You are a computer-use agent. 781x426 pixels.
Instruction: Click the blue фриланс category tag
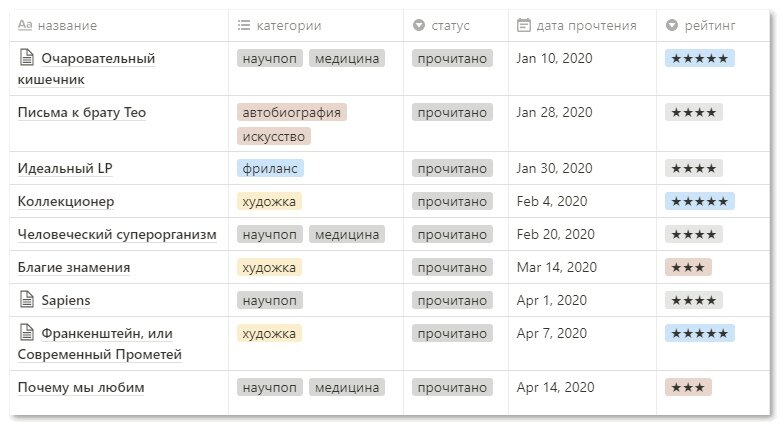tap(270, 169)
